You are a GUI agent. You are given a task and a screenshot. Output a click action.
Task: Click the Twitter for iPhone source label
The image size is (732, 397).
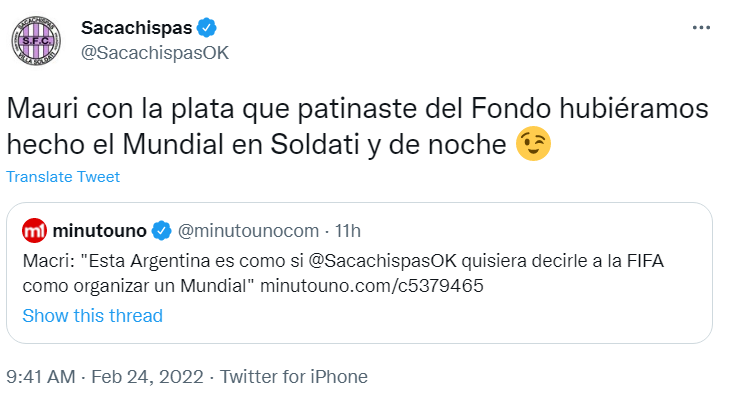coord(294,376)
